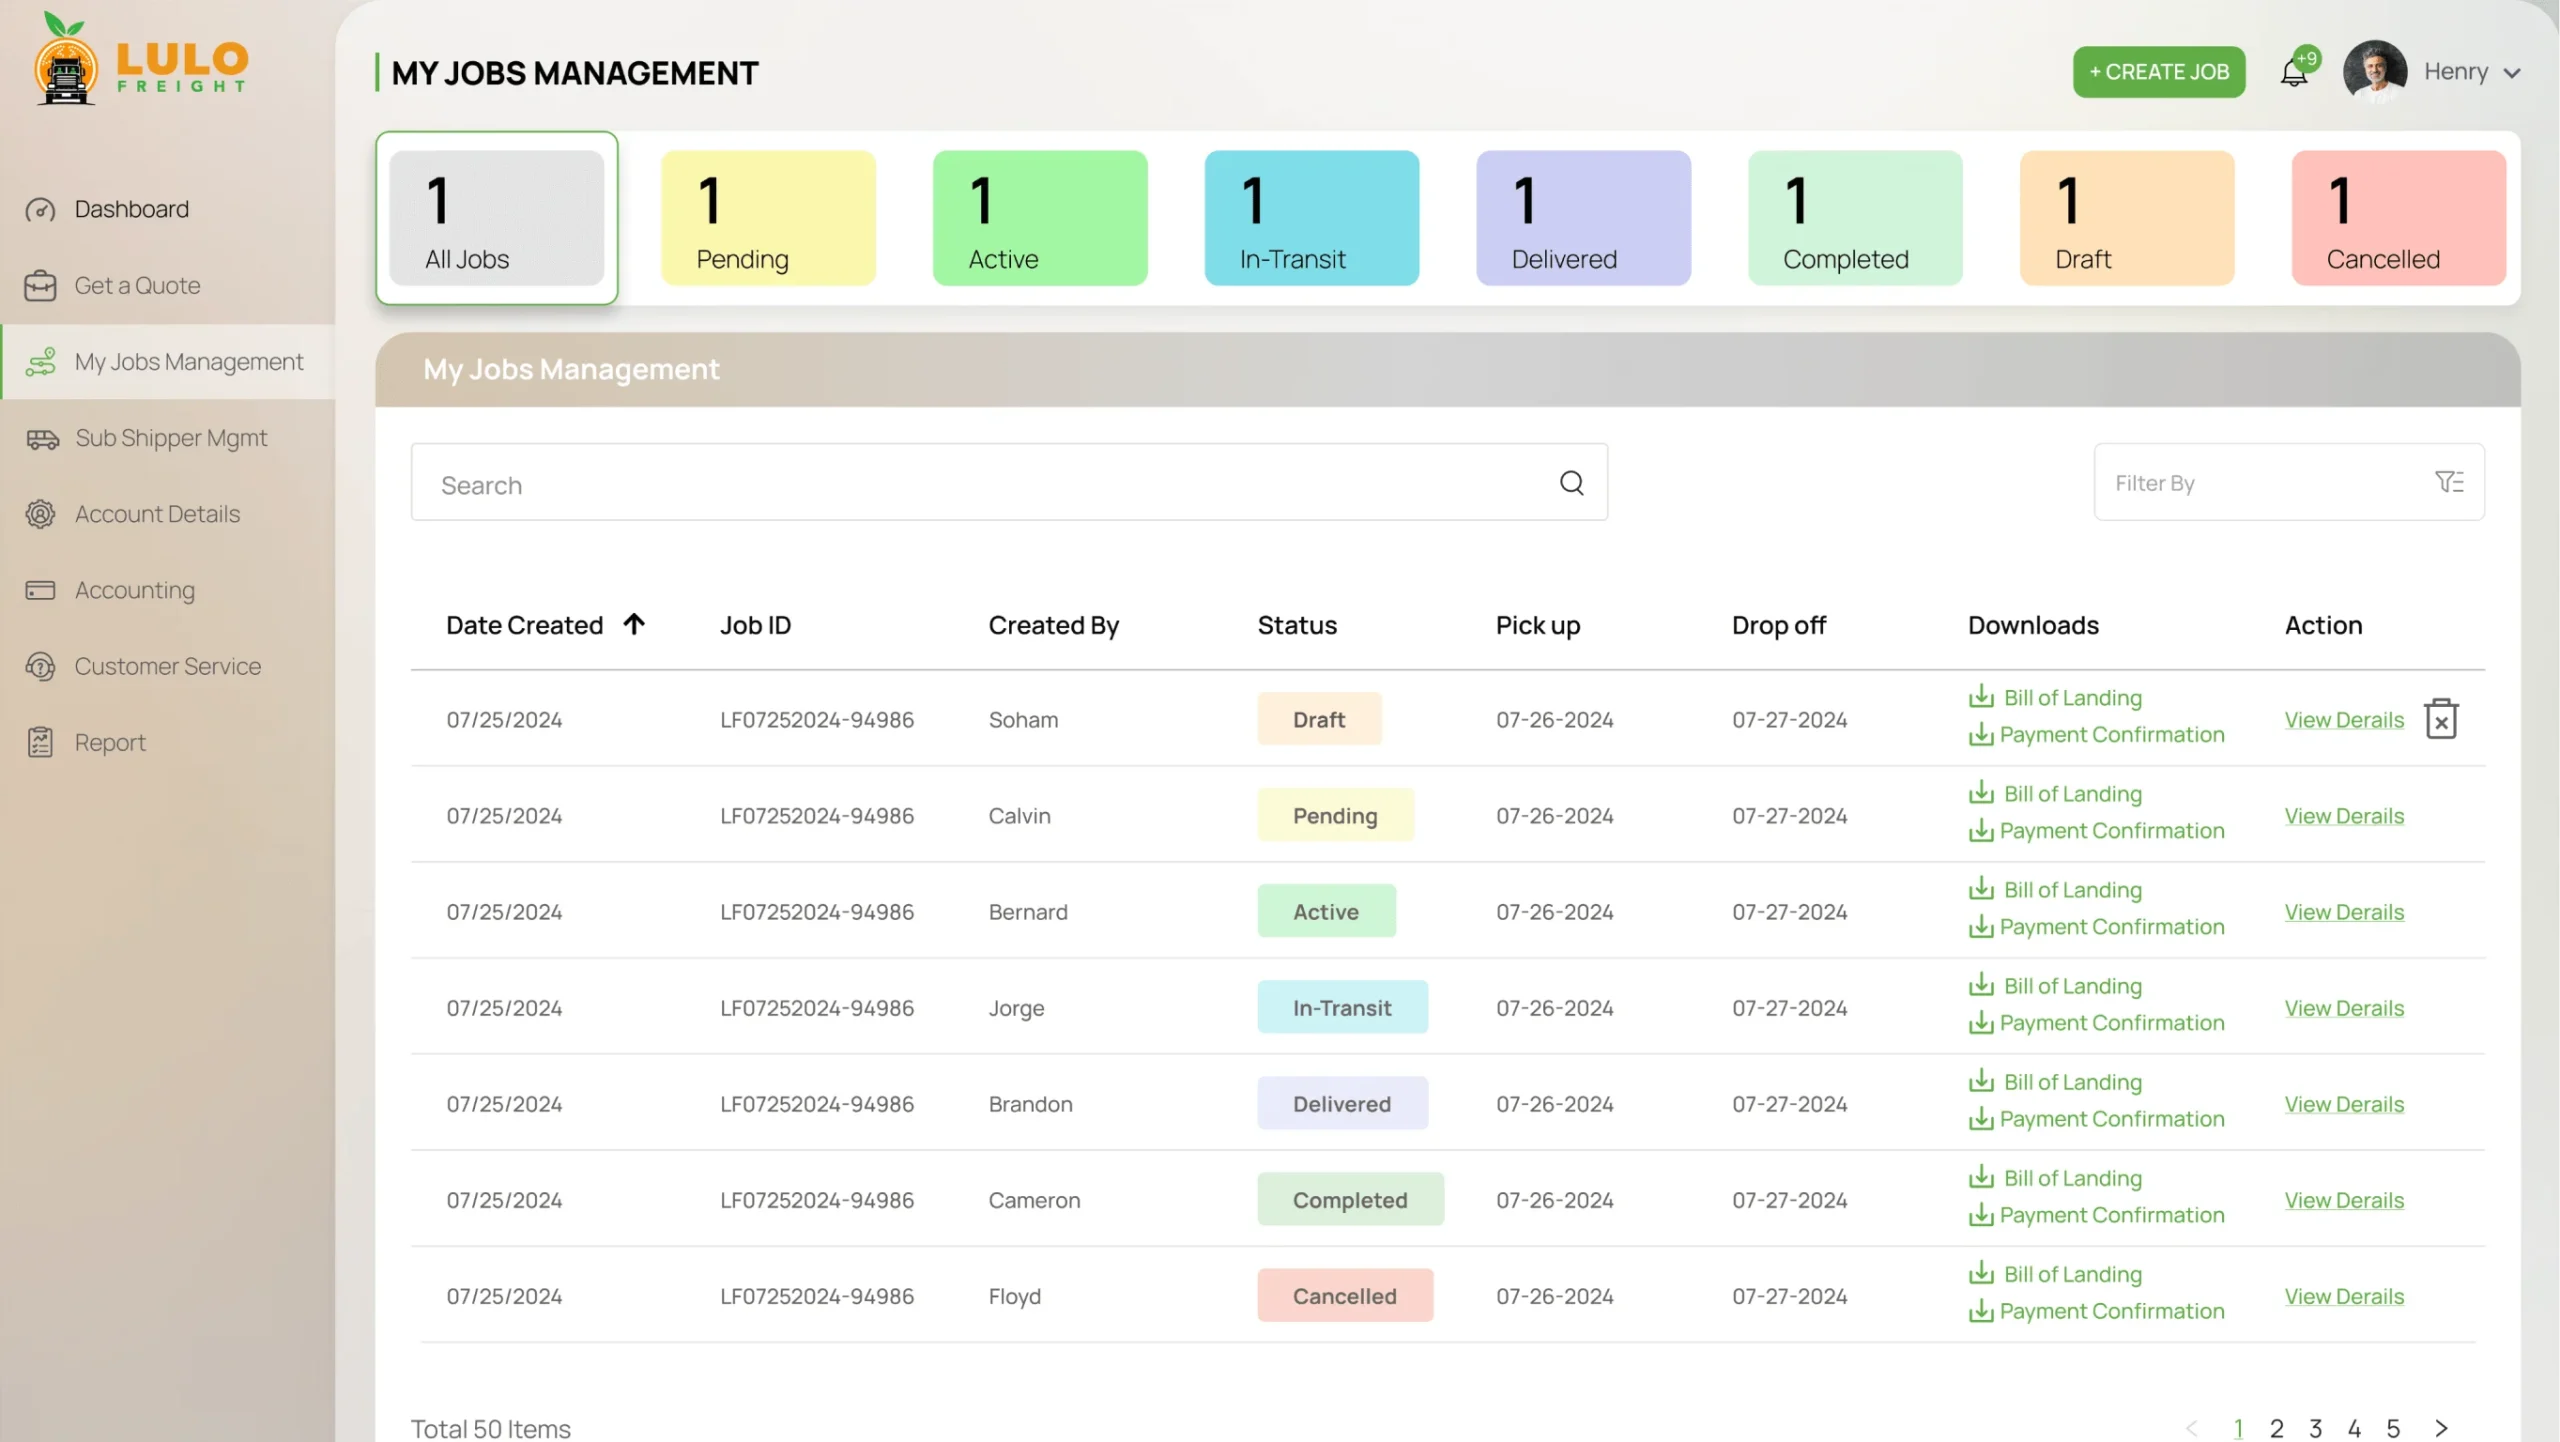Open the Filter By dropdown

(x=2289, y=482)
